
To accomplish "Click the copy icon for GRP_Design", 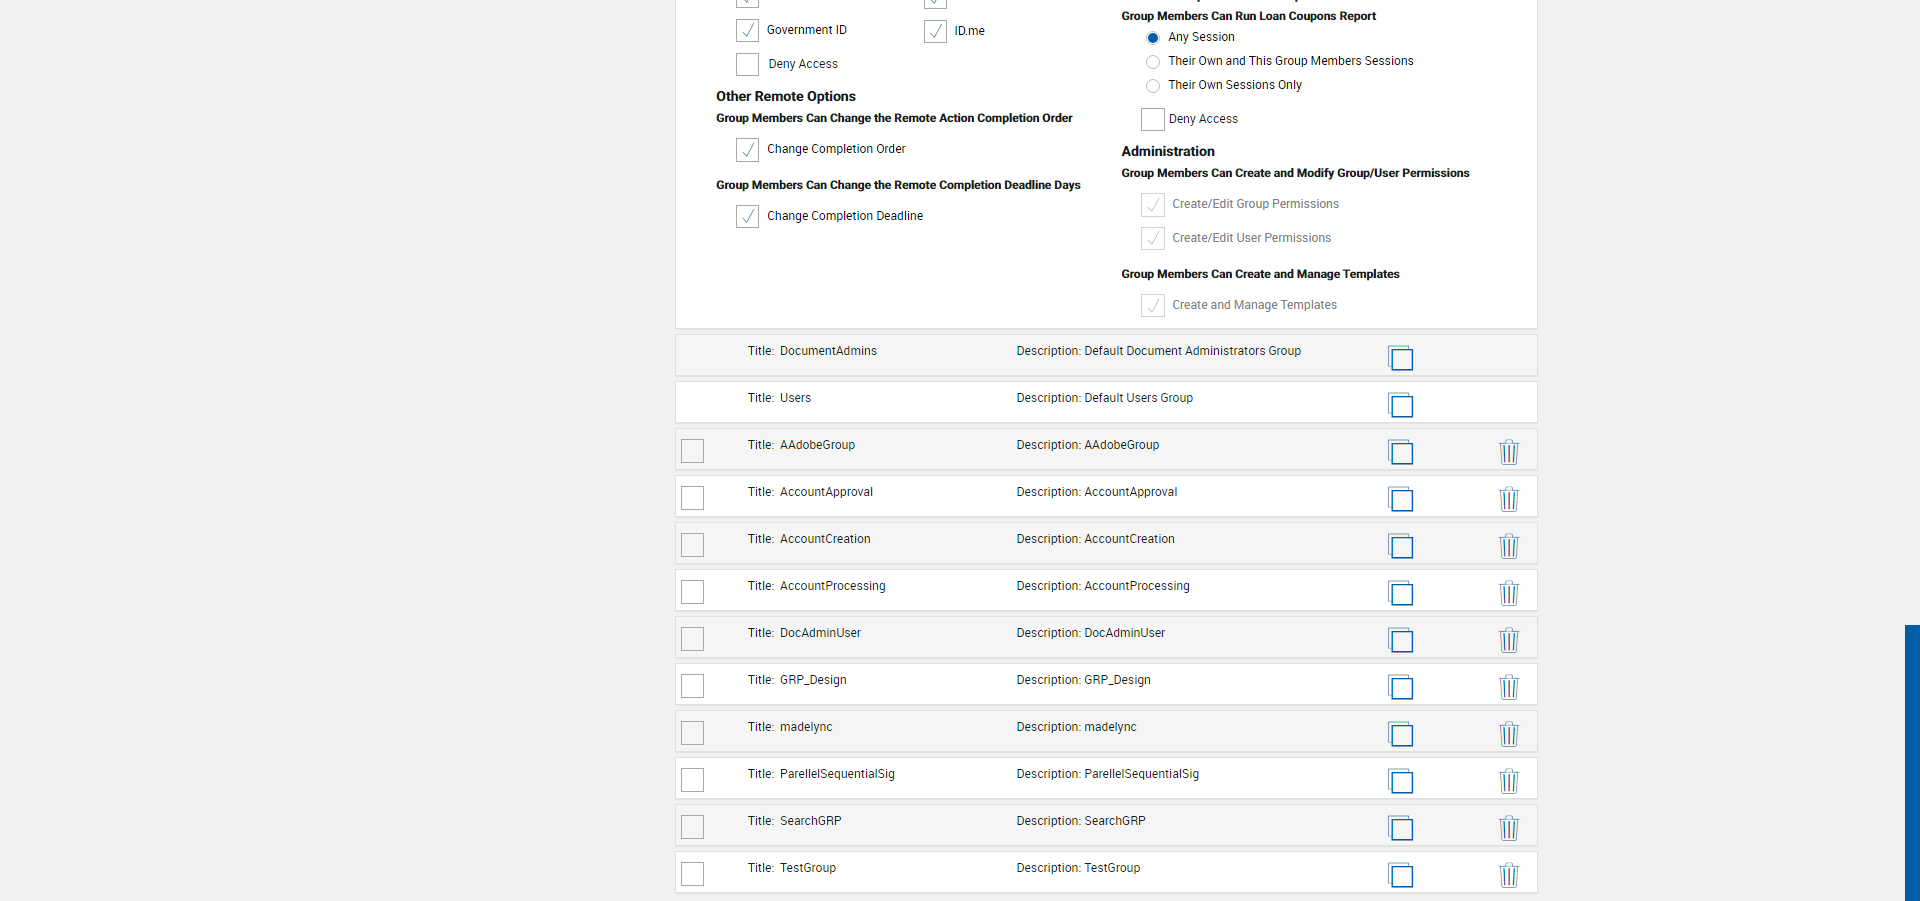I will [x=1401, y=687].
